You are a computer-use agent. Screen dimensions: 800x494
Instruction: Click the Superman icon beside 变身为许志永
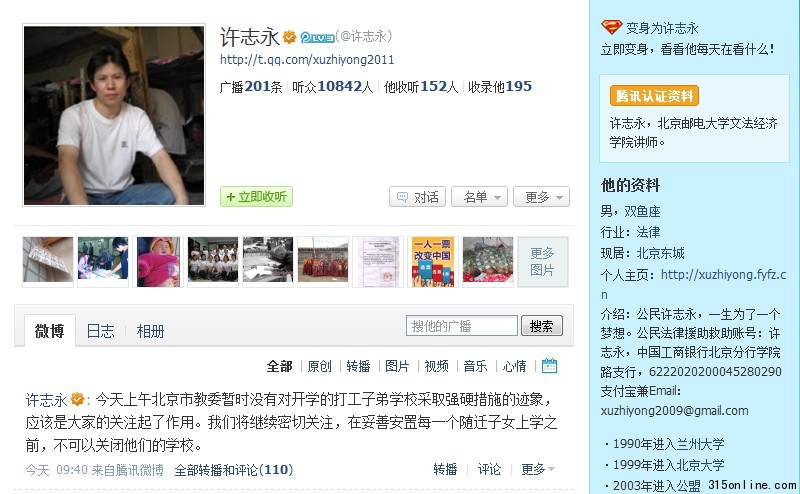[x=611, y=27]
